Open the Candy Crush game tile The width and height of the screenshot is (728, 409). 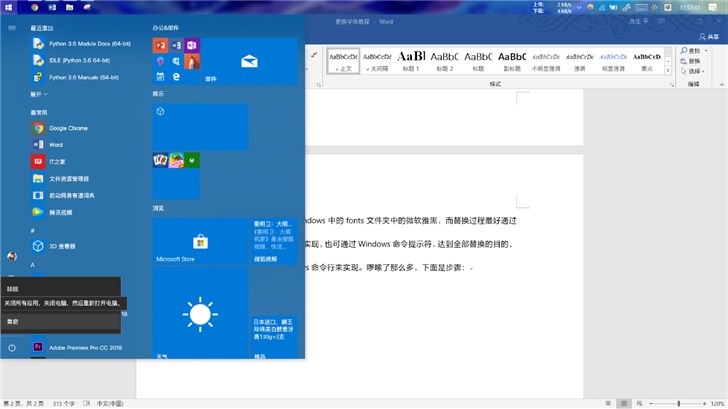(176, 160)
